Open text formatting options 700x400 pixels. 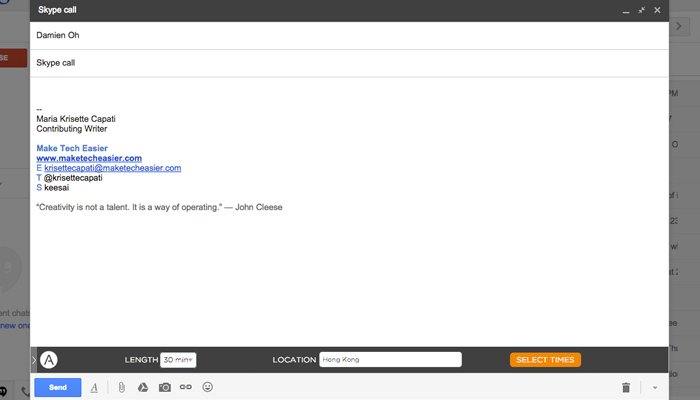94,388
